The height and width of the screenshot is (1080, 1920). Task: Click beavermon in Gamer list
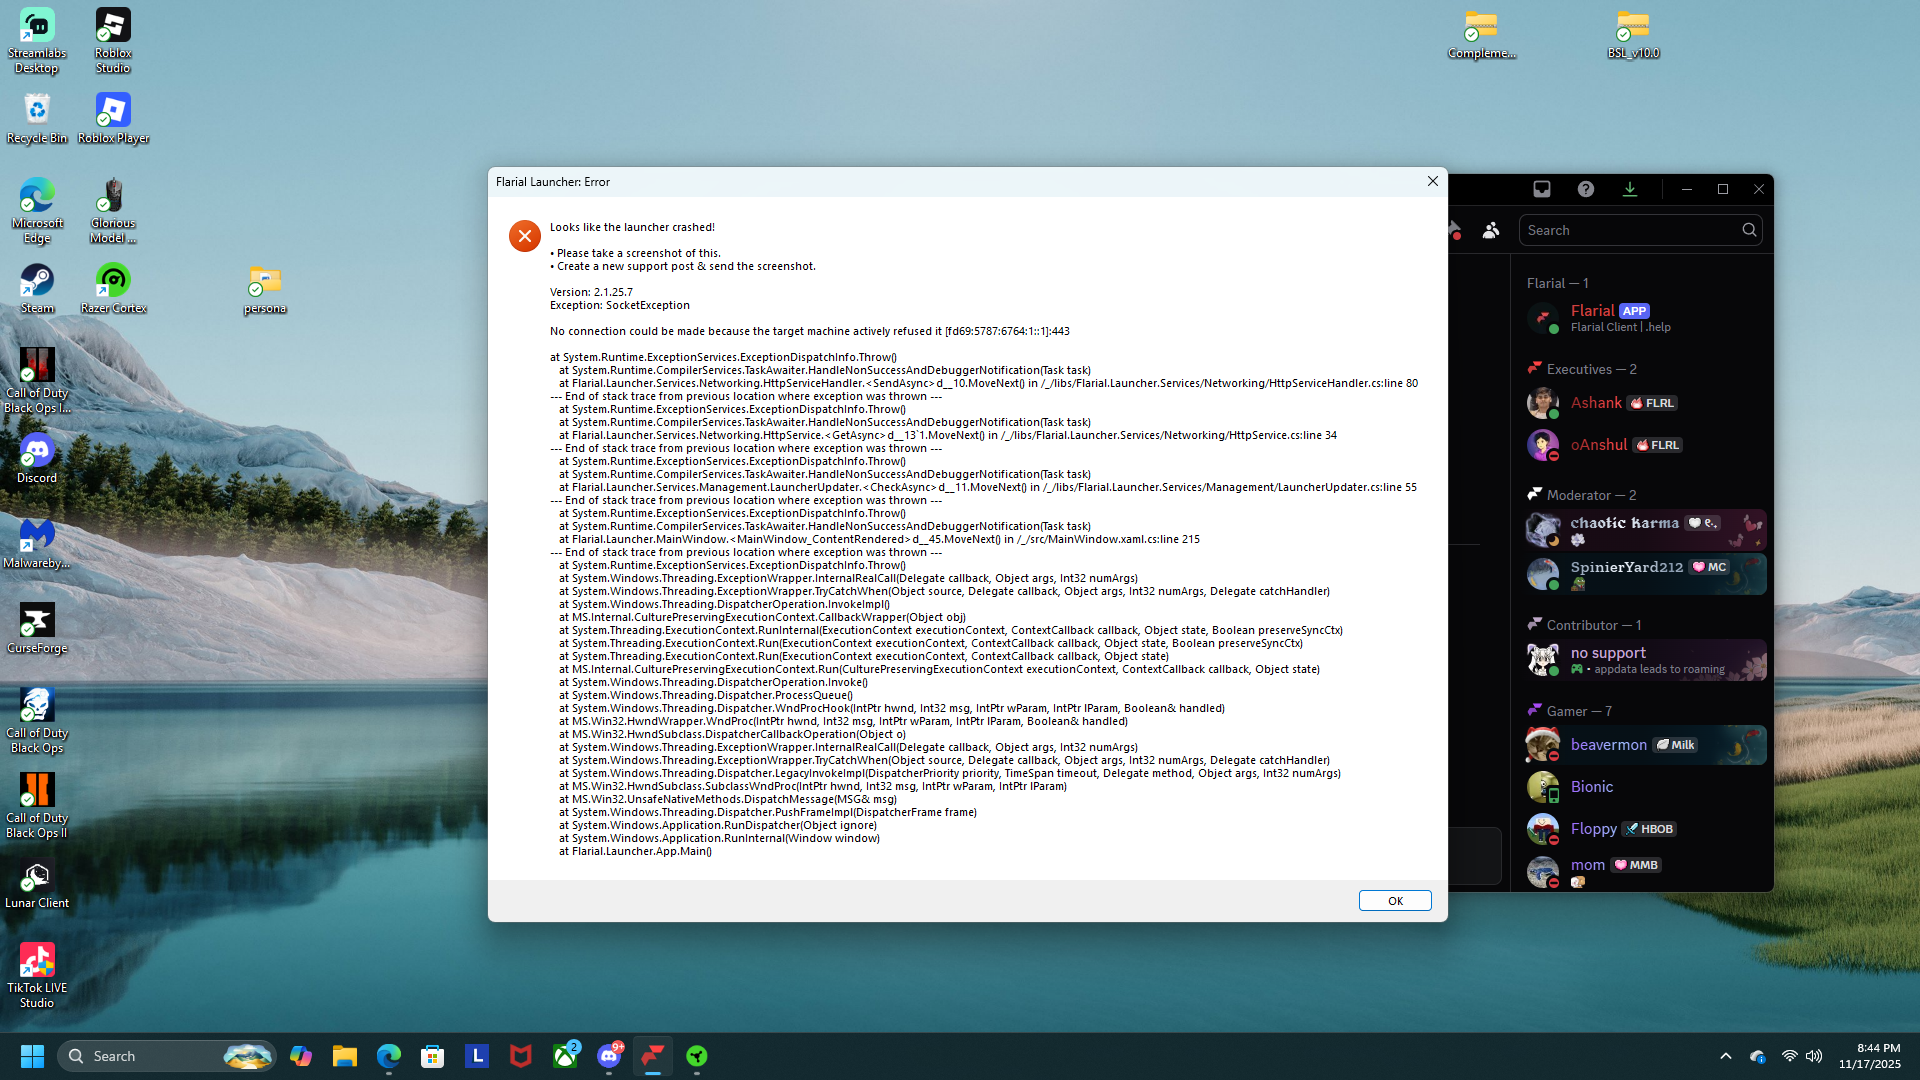point(1608,745)
